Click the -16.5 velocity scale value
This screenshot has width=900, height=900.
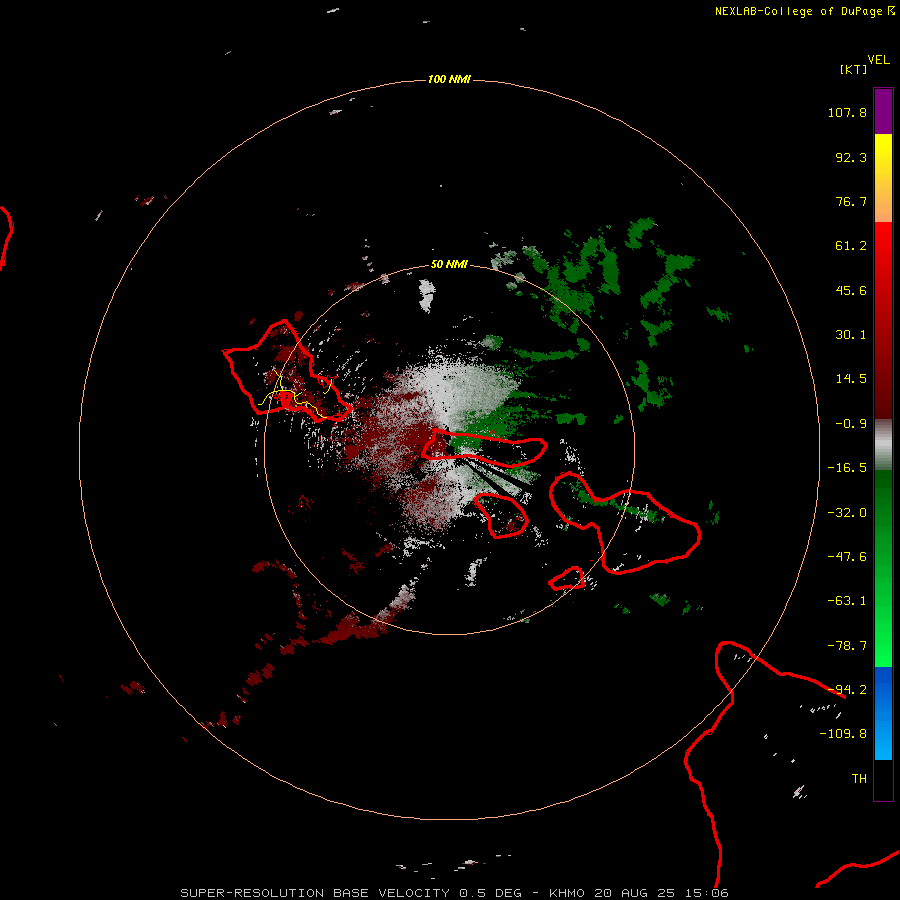coord(847,468)
